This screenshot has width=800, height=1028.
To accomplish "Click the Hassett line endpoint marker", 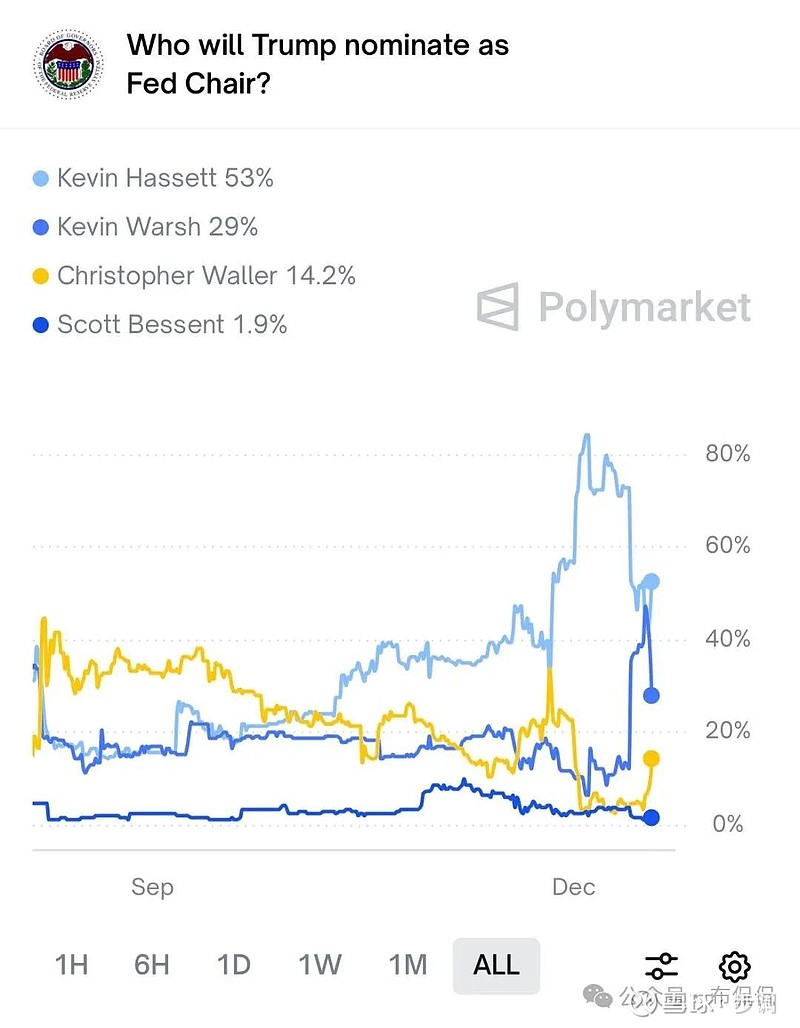I will (x=651, y=582).
